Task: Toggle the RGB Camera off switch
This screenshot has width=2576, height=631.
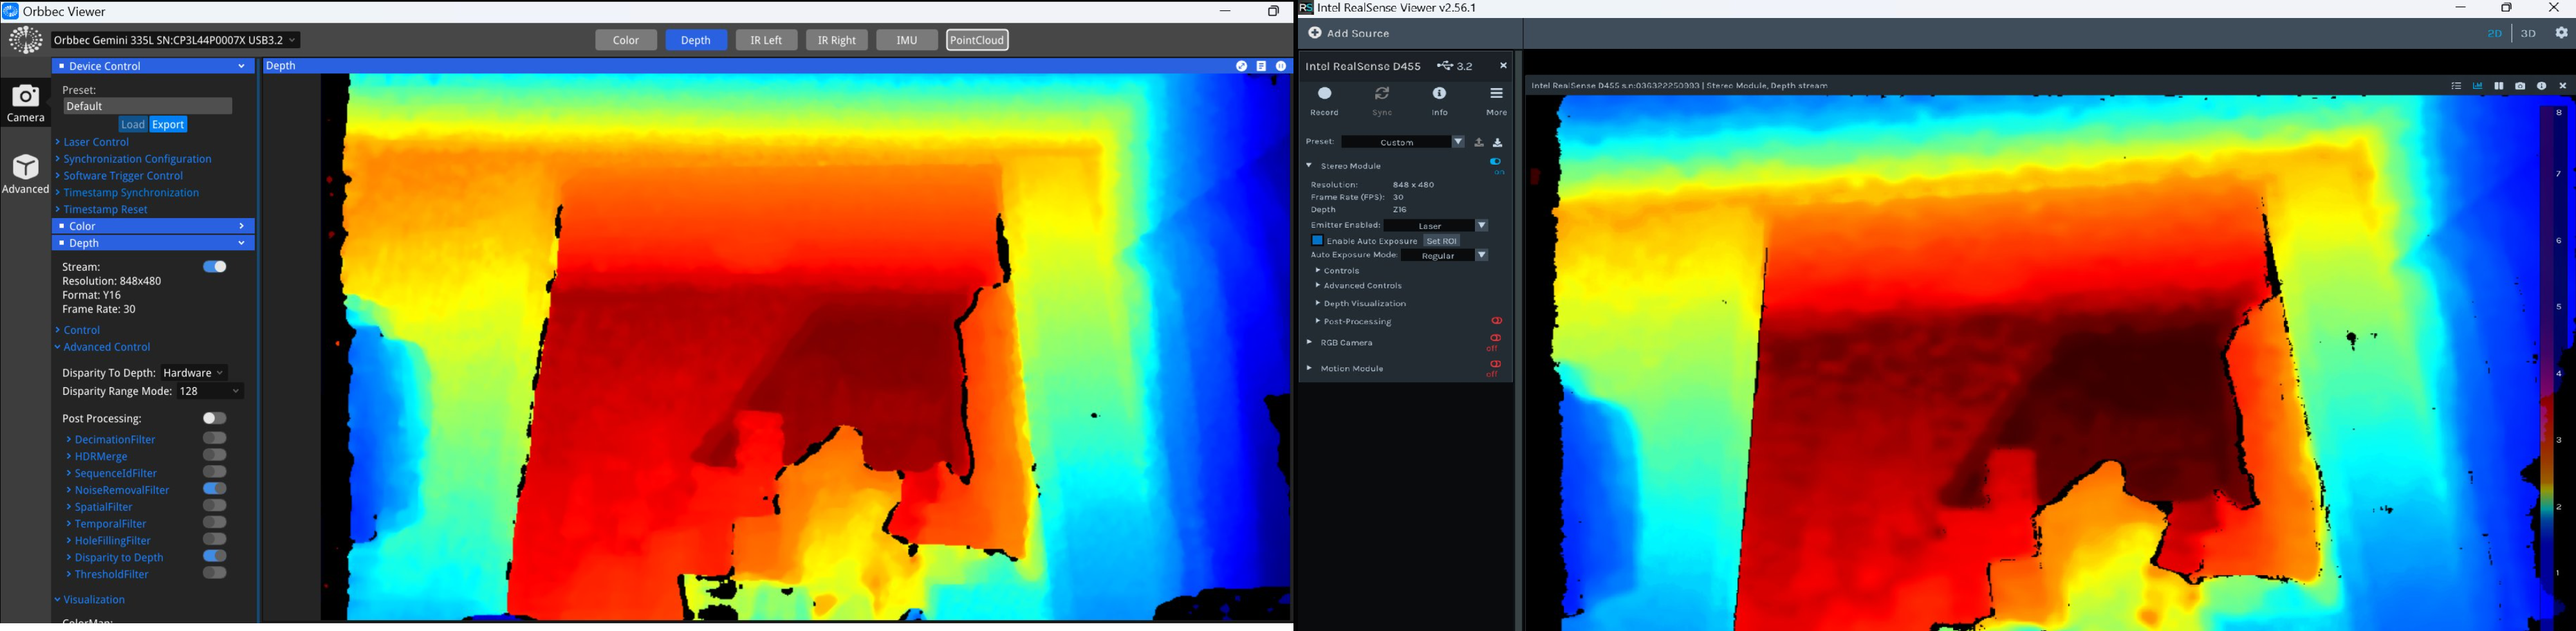Action: pyautogui.click(x=1495, y=338)
